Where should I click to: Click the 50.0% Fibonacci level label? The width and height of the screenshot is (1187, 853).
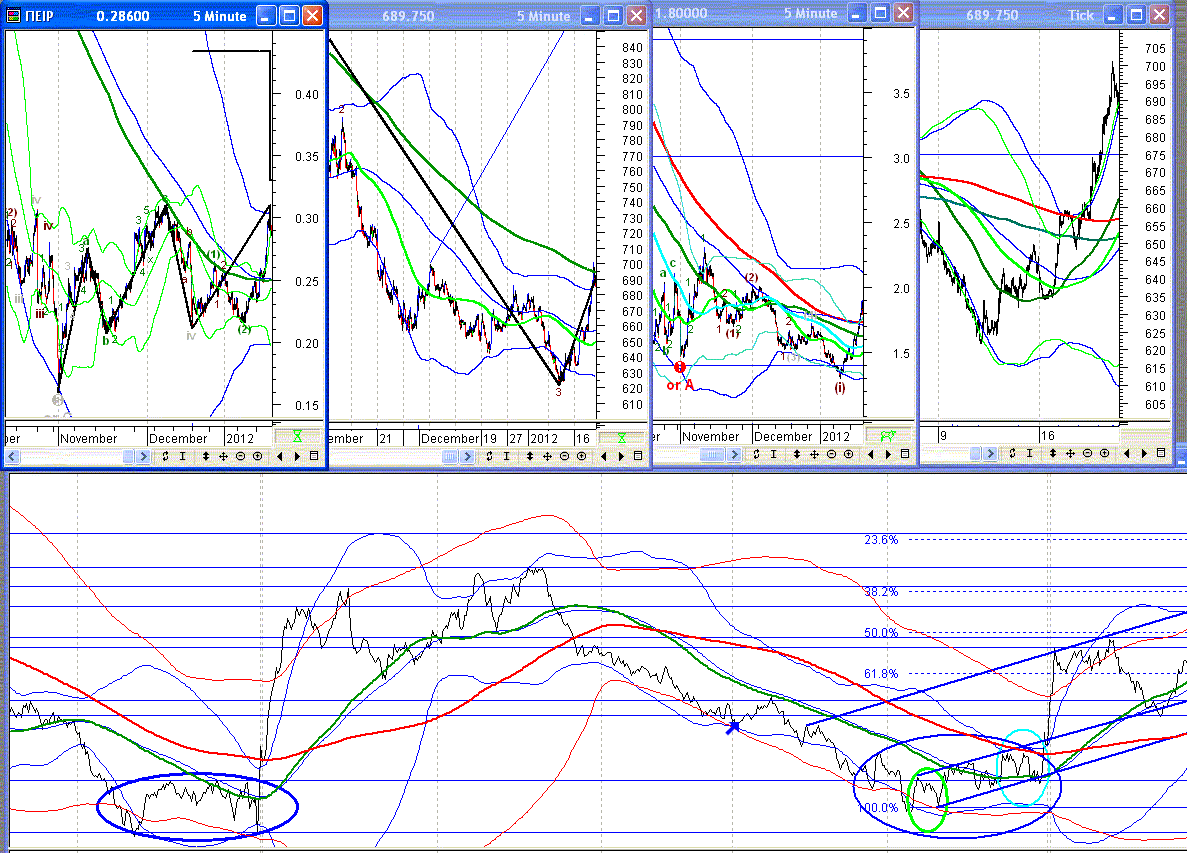coord(881,633)
